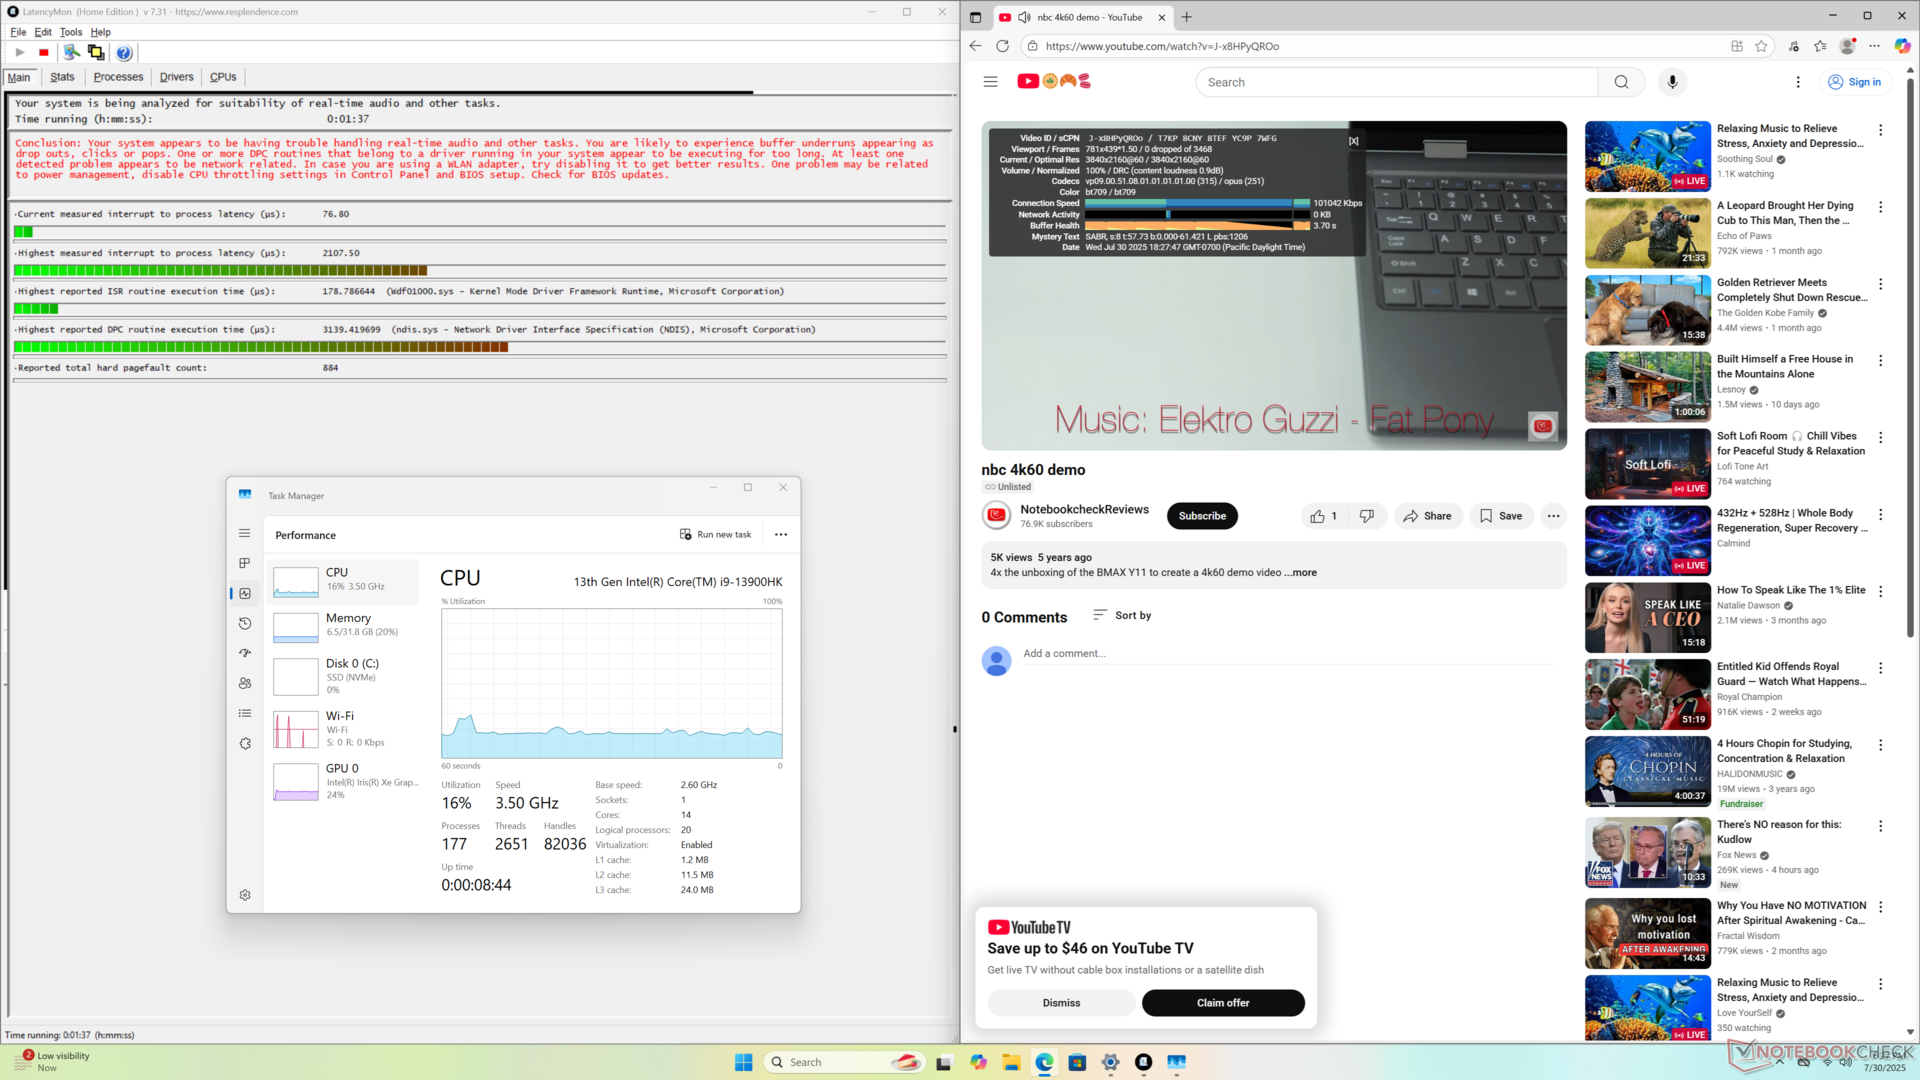Switch to LatencyMon Processes tab

click(118, 77)
